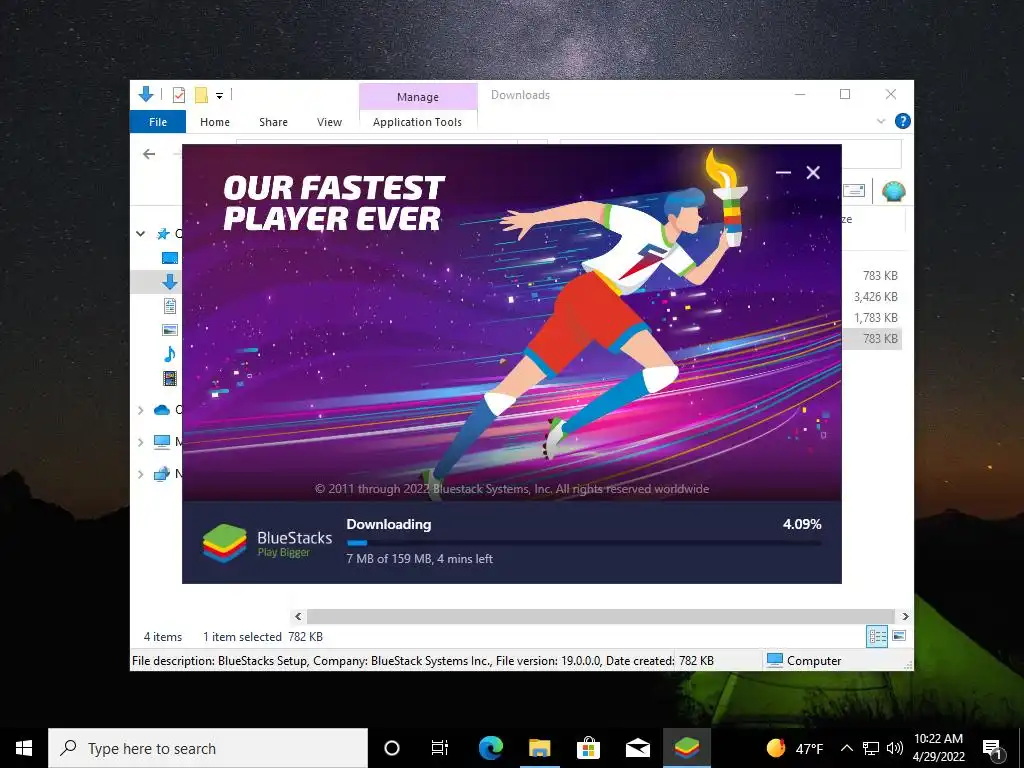Select the OneDrive cloud icon

(162, 409)
